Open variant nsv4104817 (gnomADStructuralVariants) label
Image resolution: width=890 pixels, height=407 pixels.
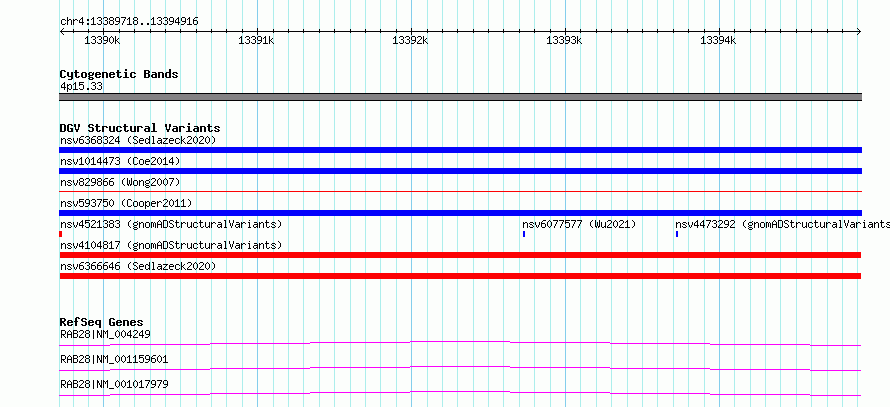(171, 245)
